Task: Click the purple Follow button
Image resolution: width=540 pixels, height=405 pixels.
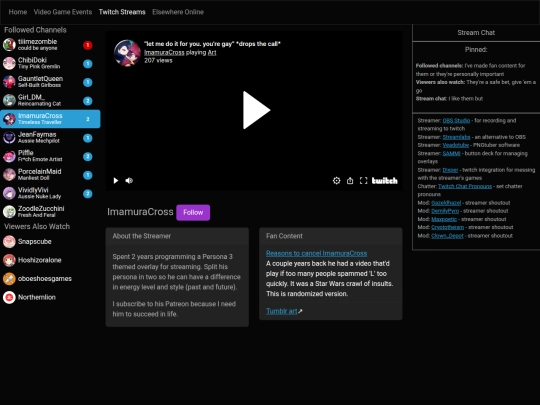Action: coord(193,212)
